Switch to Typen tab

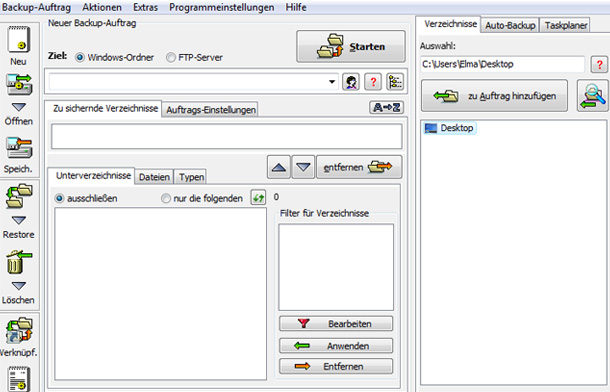tap(191, 177)
